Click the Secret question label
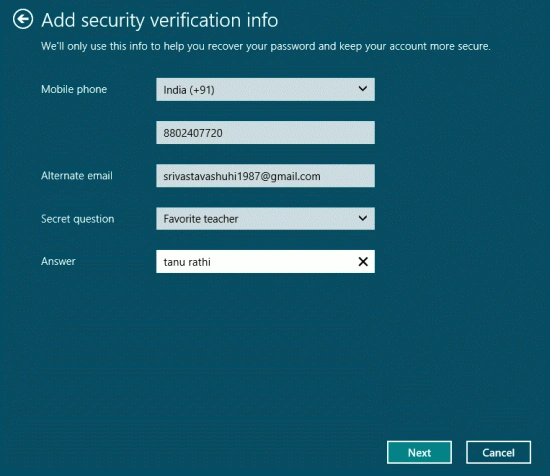 [78, 219]
